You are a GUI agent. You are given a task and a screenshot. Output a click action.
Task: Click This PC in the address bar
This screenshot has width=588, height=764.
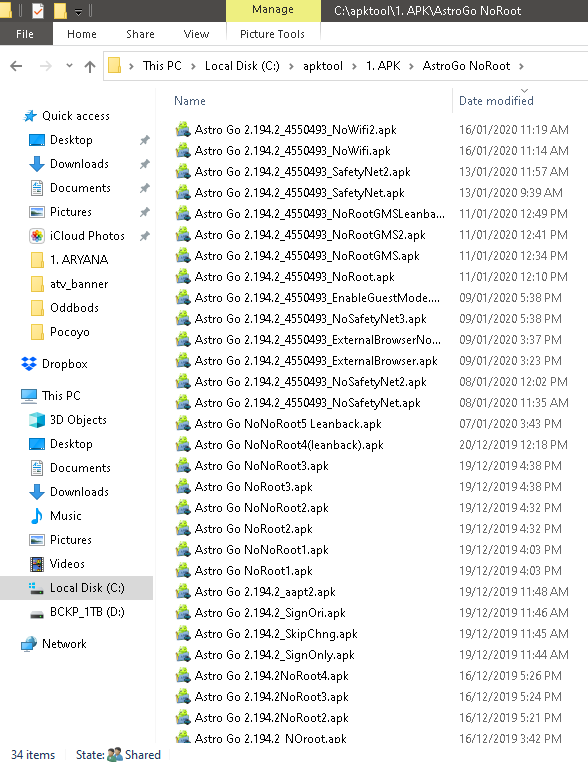(162, 66)
